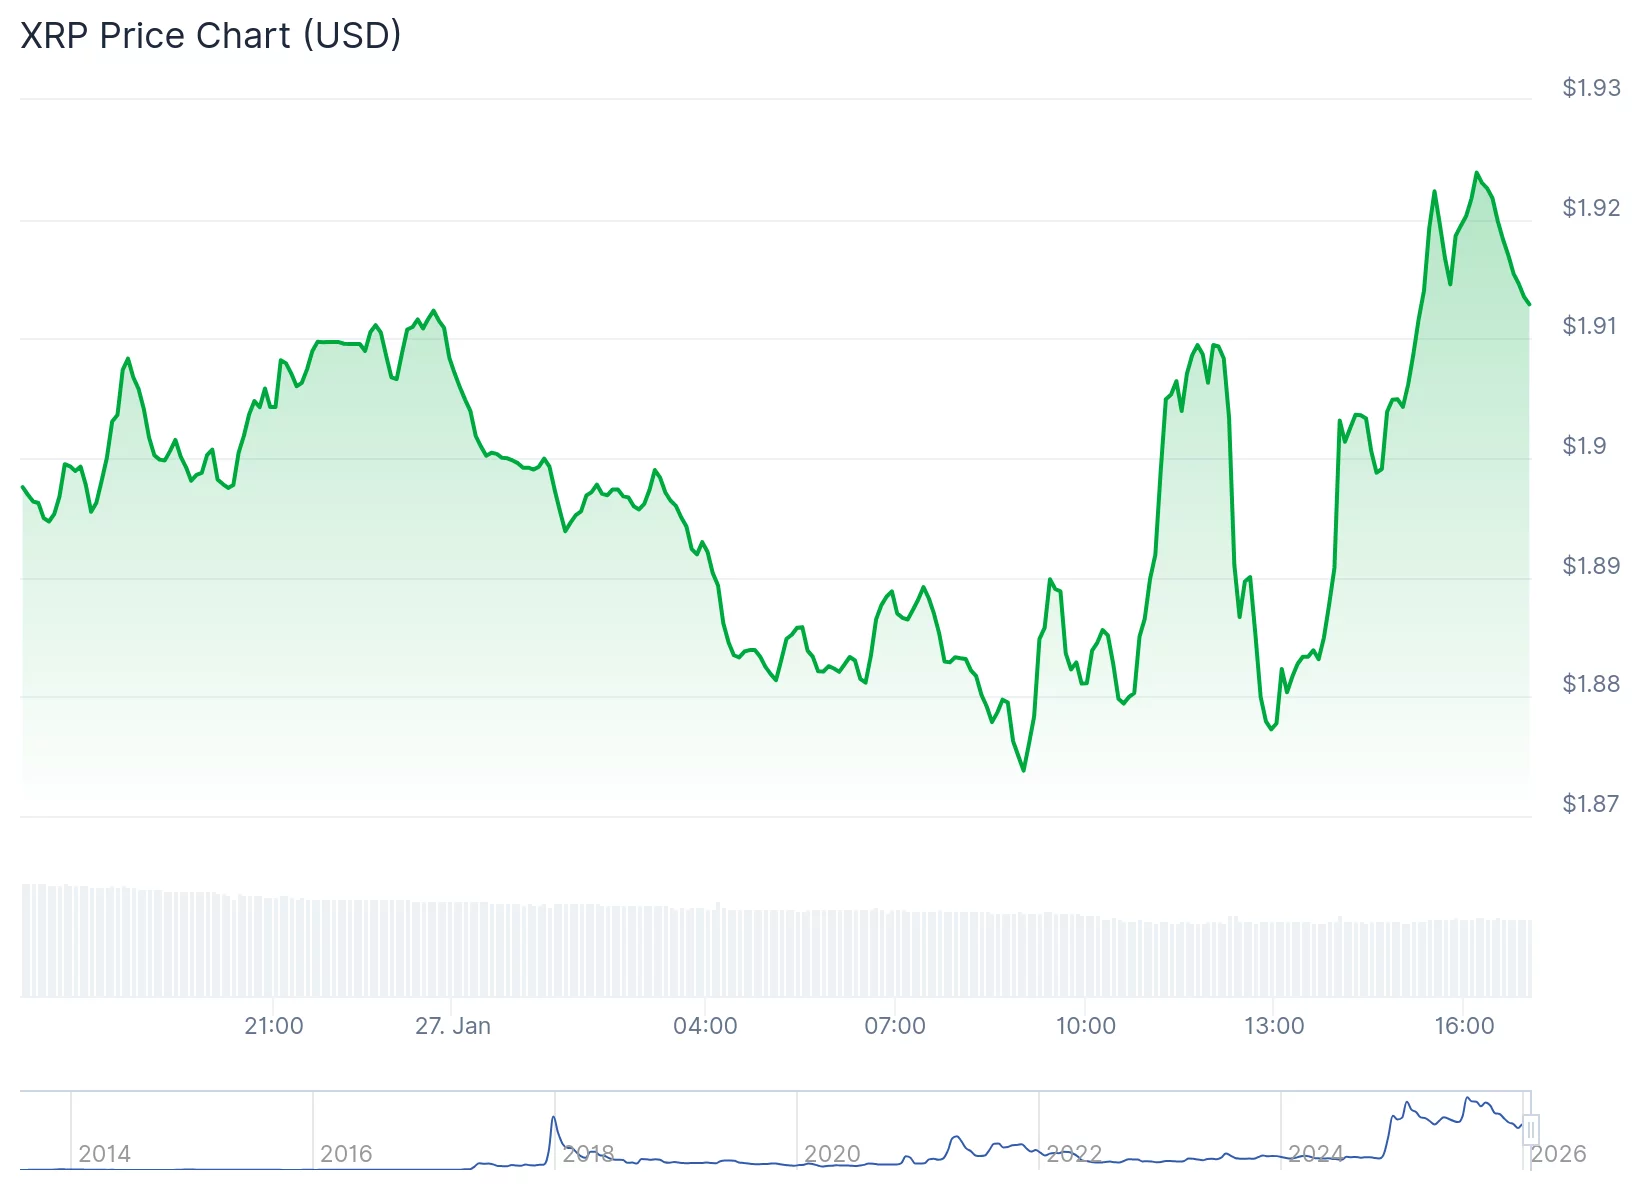Click the 2016 label in the navigator
This screenshot has width=1644, height=1200.
[x=346, y=1154]
